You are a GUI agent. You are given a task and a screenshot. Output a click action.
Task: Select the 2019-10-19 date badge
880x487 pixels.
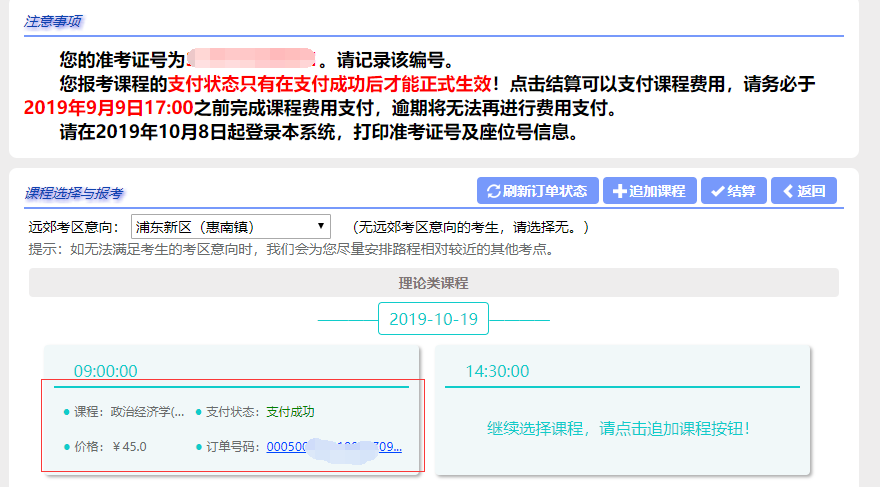pyautogui.click(x=433, y=319)
